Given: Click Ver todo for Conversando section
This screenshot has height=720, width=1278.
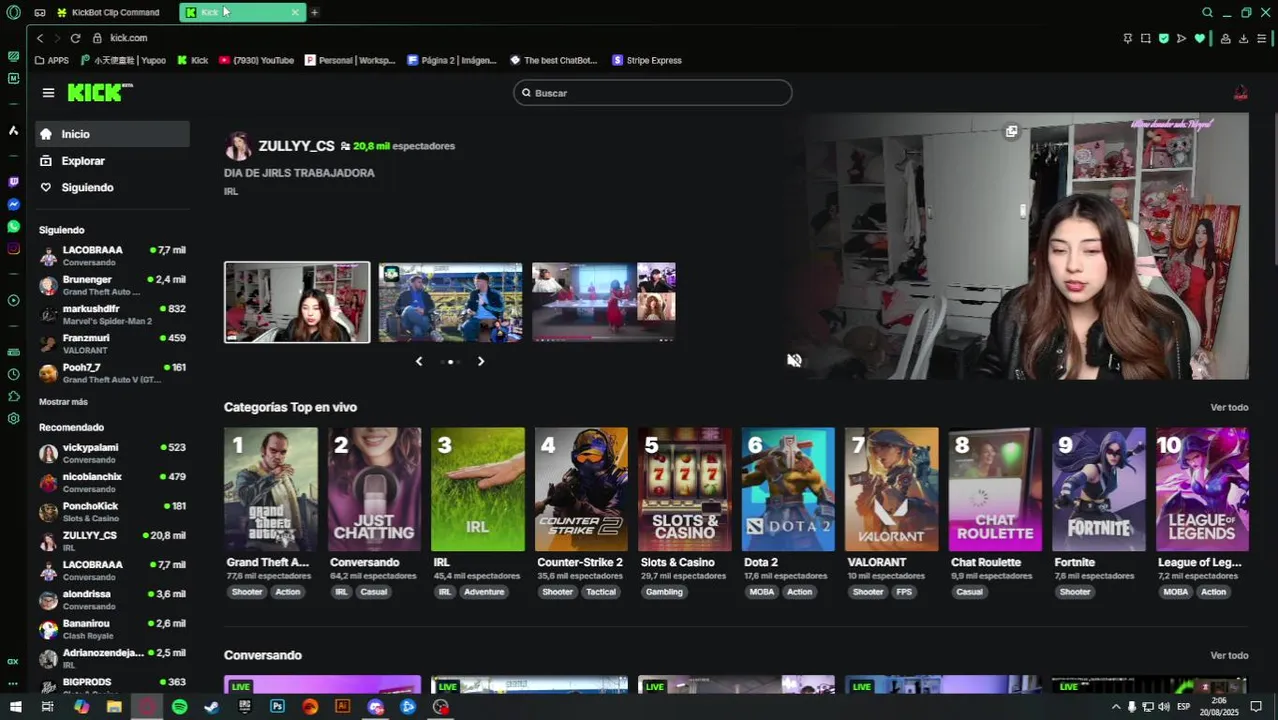Looking at the screenshot, I should [1229, 655].
